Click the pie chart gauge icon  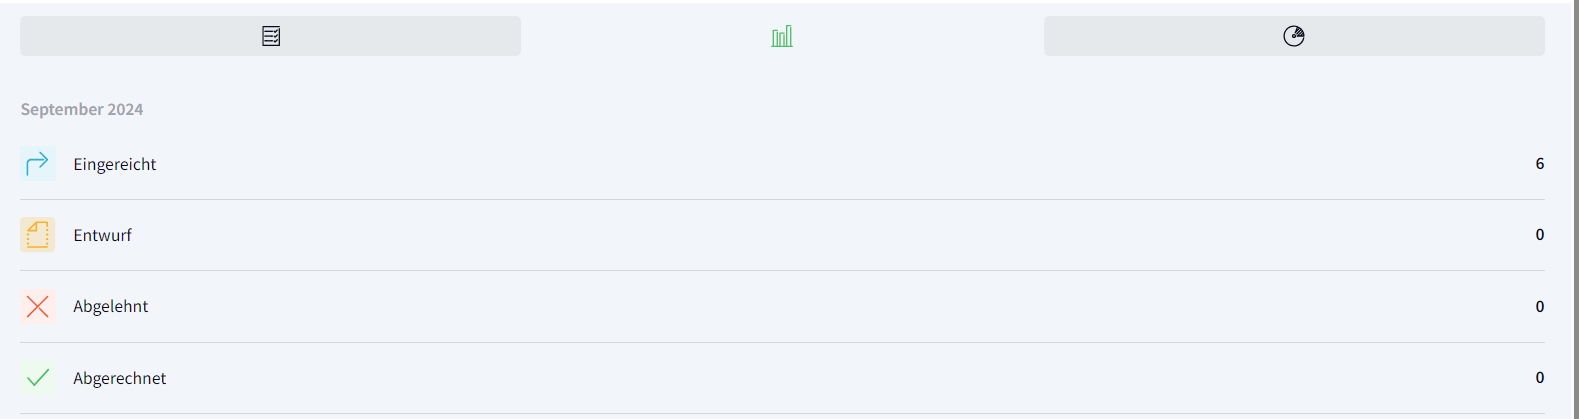pos(1294,37)
